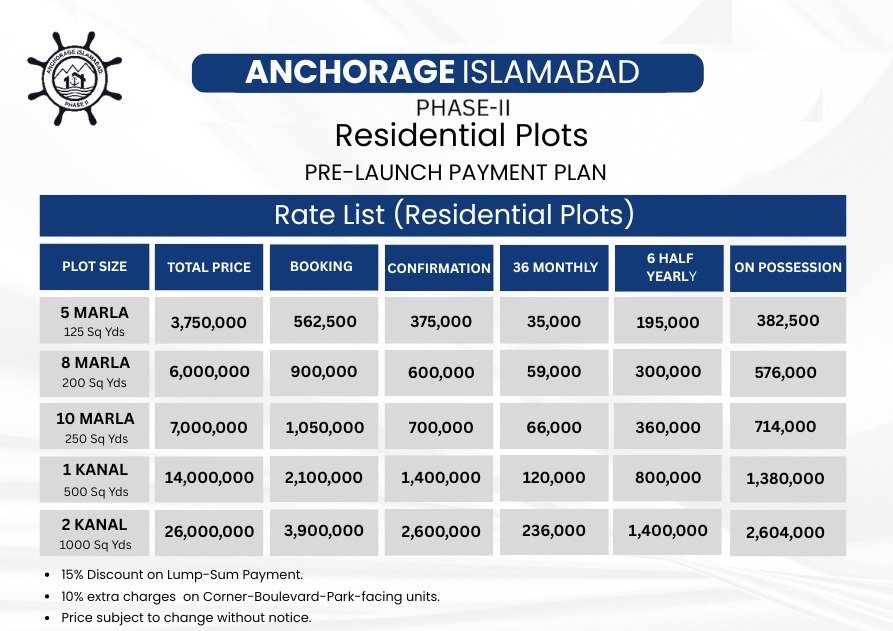
Task: Click the TOTAL PRICE column header
Action: point(209,267)
